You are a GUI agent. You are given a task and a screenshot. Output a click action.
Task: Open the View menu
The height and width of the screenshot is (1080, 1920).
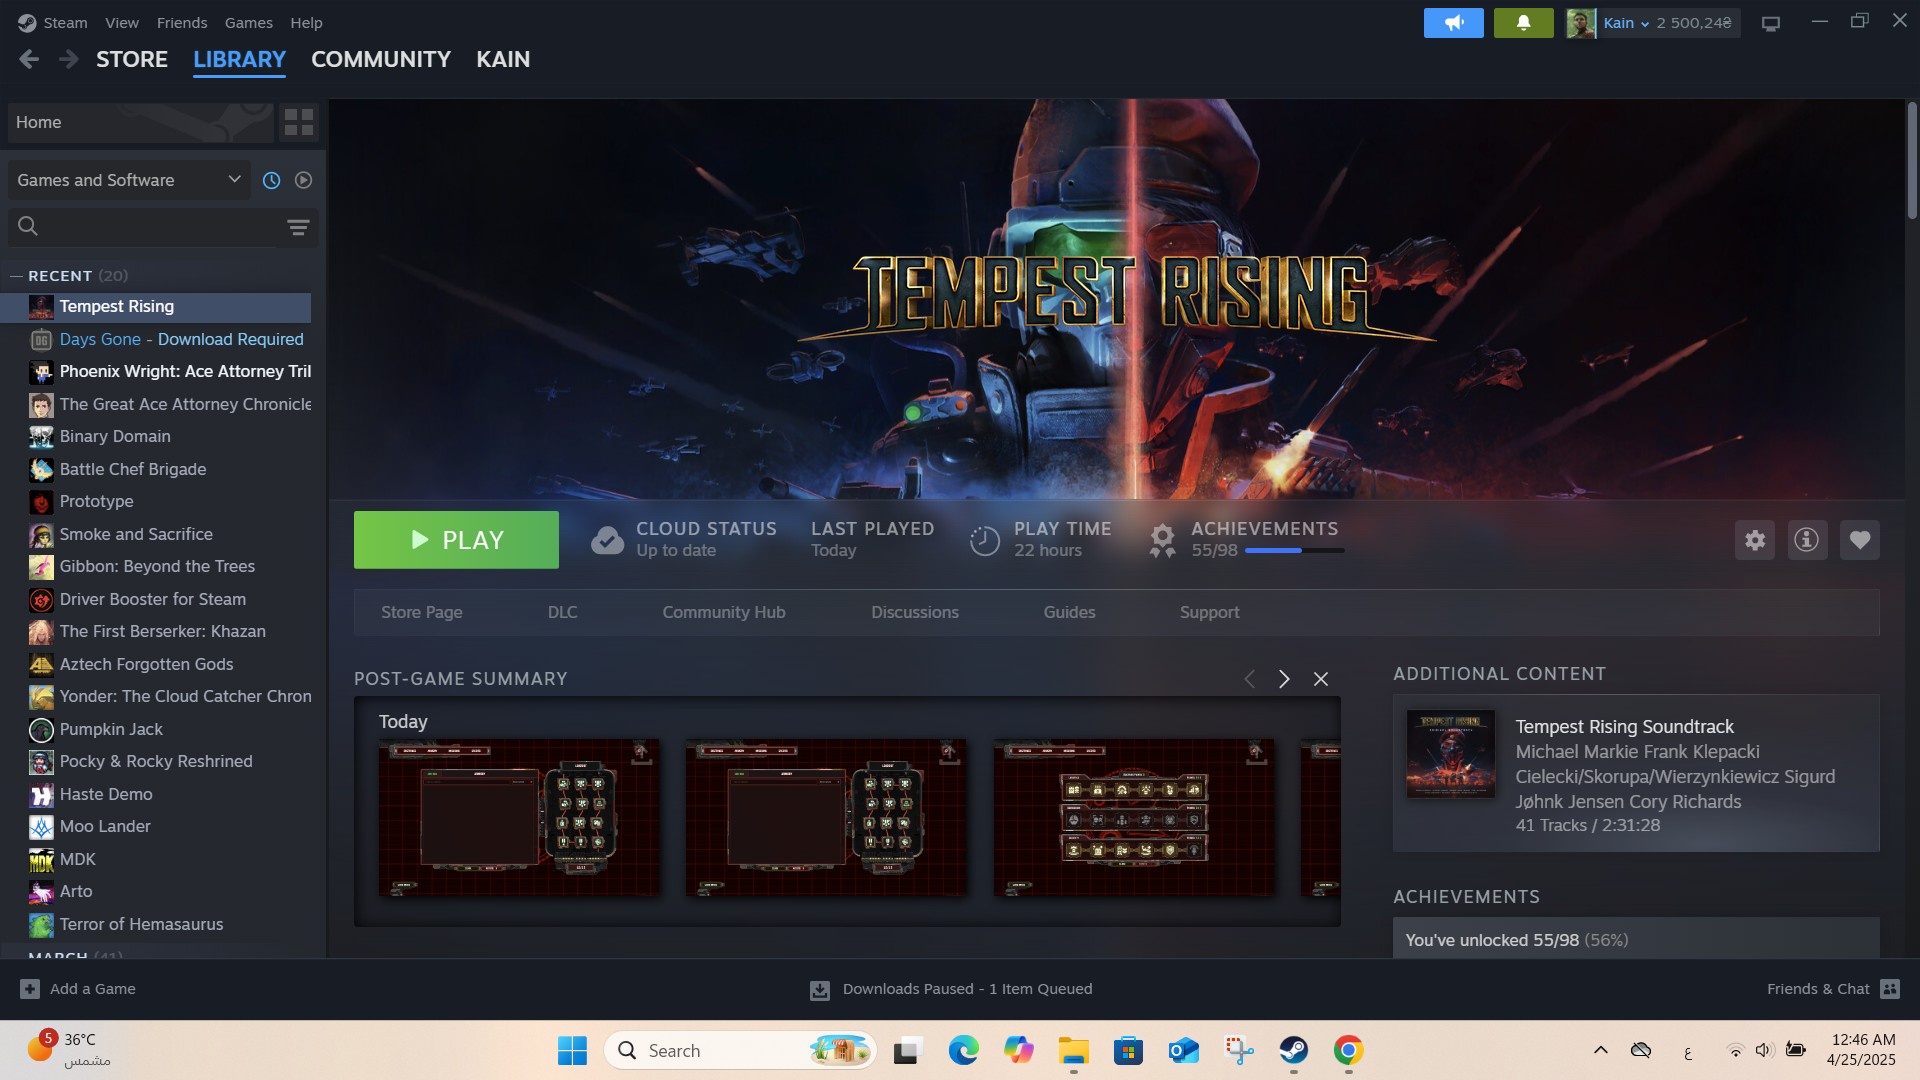click(x=122, y=23)
